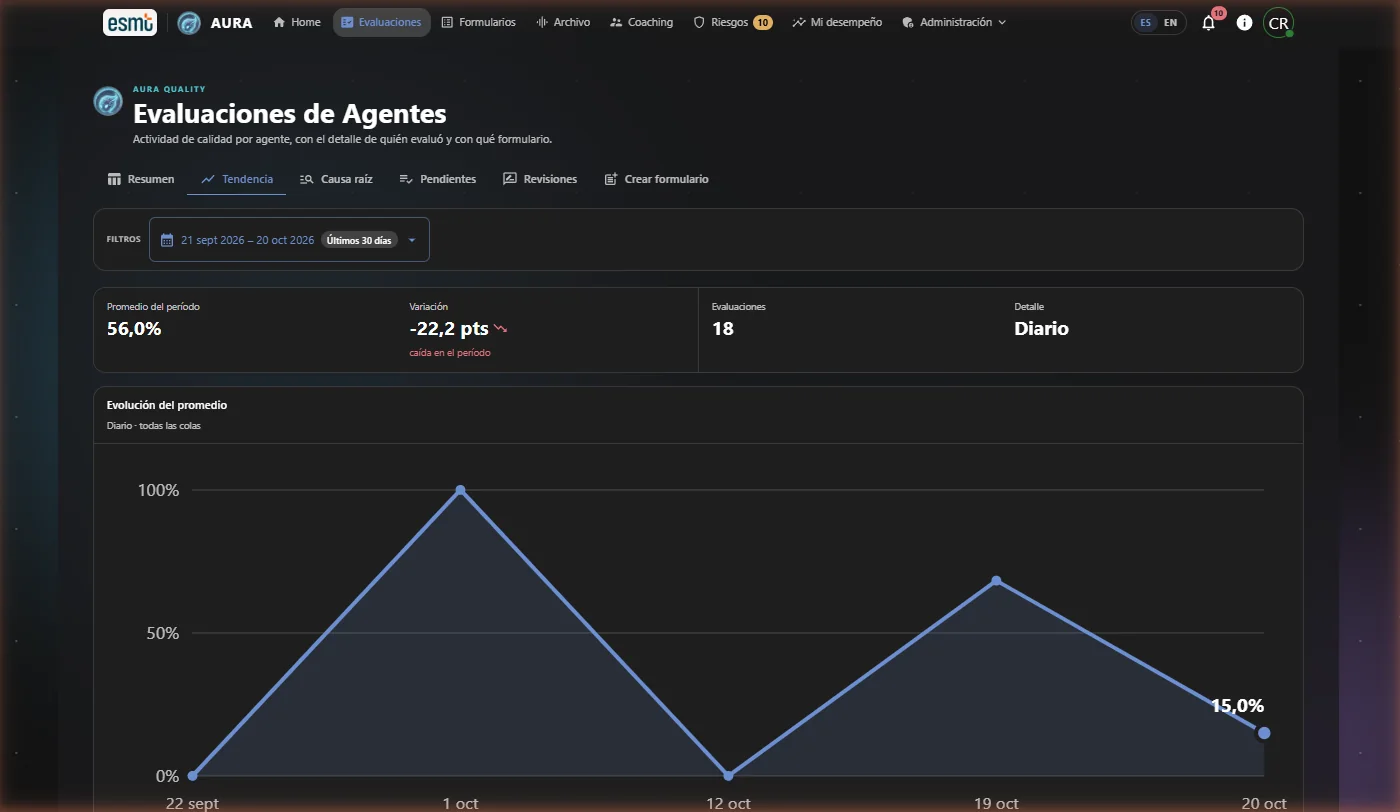Switch language to EN
Viewport: 1400px width, 812px height.
tap(1170, 22)
